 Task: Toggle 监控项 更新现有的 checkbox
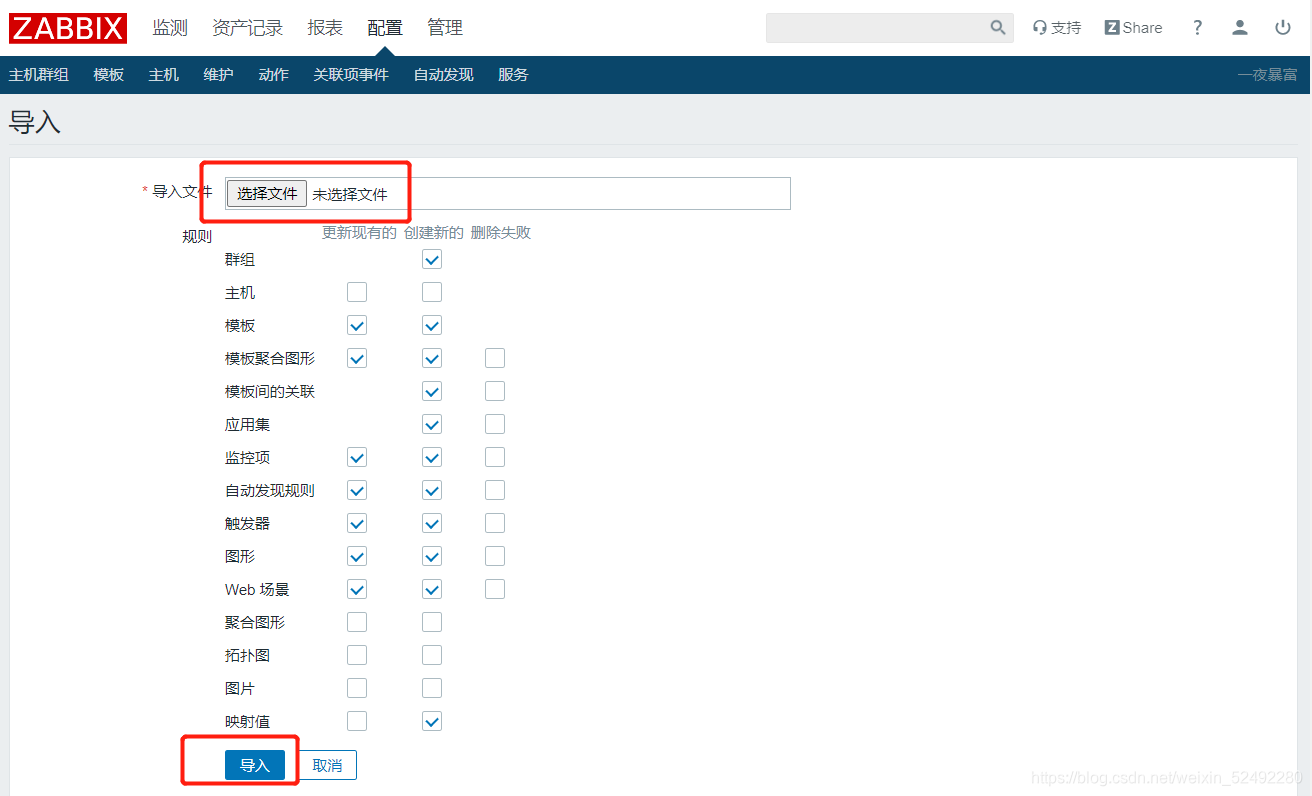357,457
